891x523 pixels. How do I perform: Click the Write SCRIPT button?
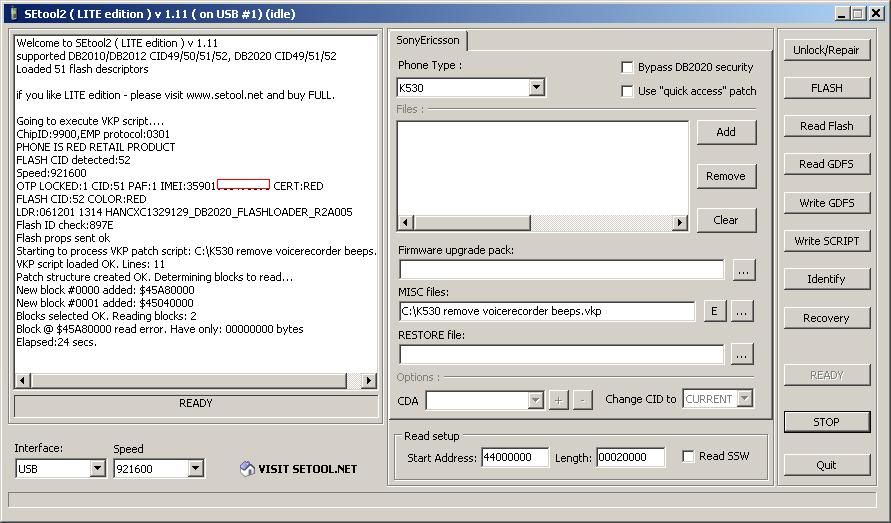point(826,241)
